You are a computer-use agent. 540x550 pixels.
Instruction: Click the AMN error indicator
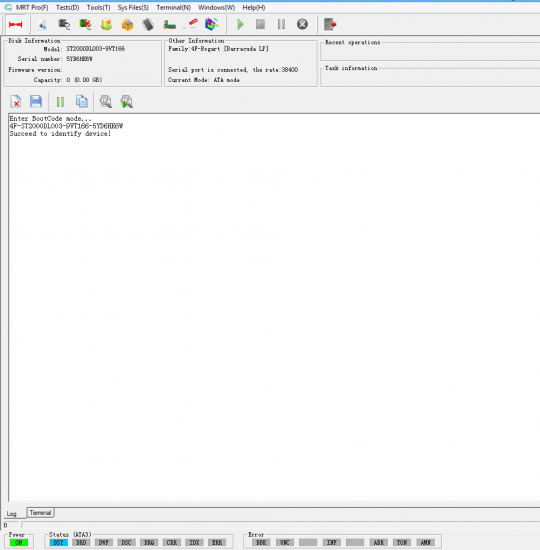click(x=425, y=542)
